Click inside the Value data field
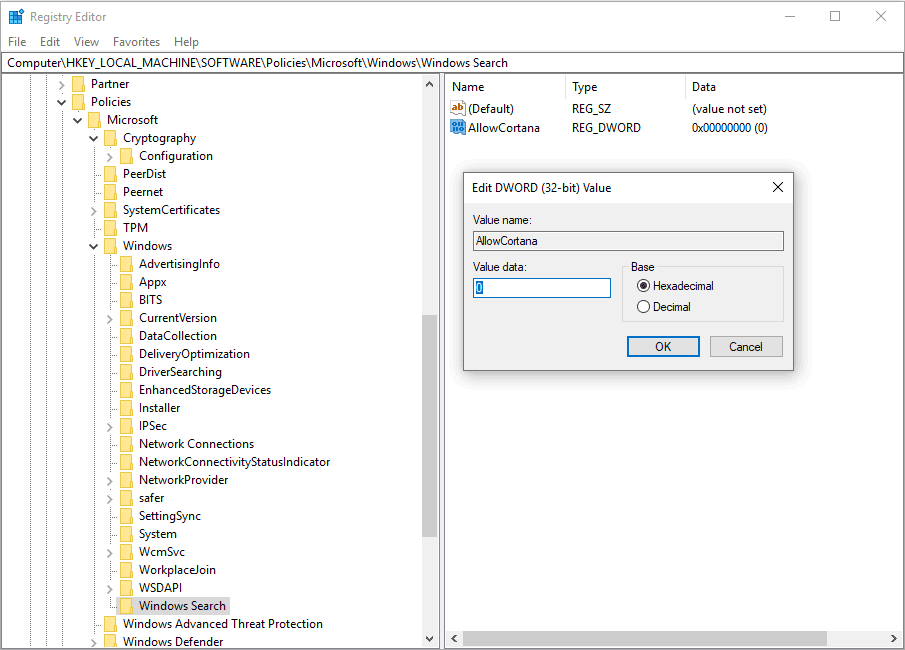 click(x=540, y=287)
